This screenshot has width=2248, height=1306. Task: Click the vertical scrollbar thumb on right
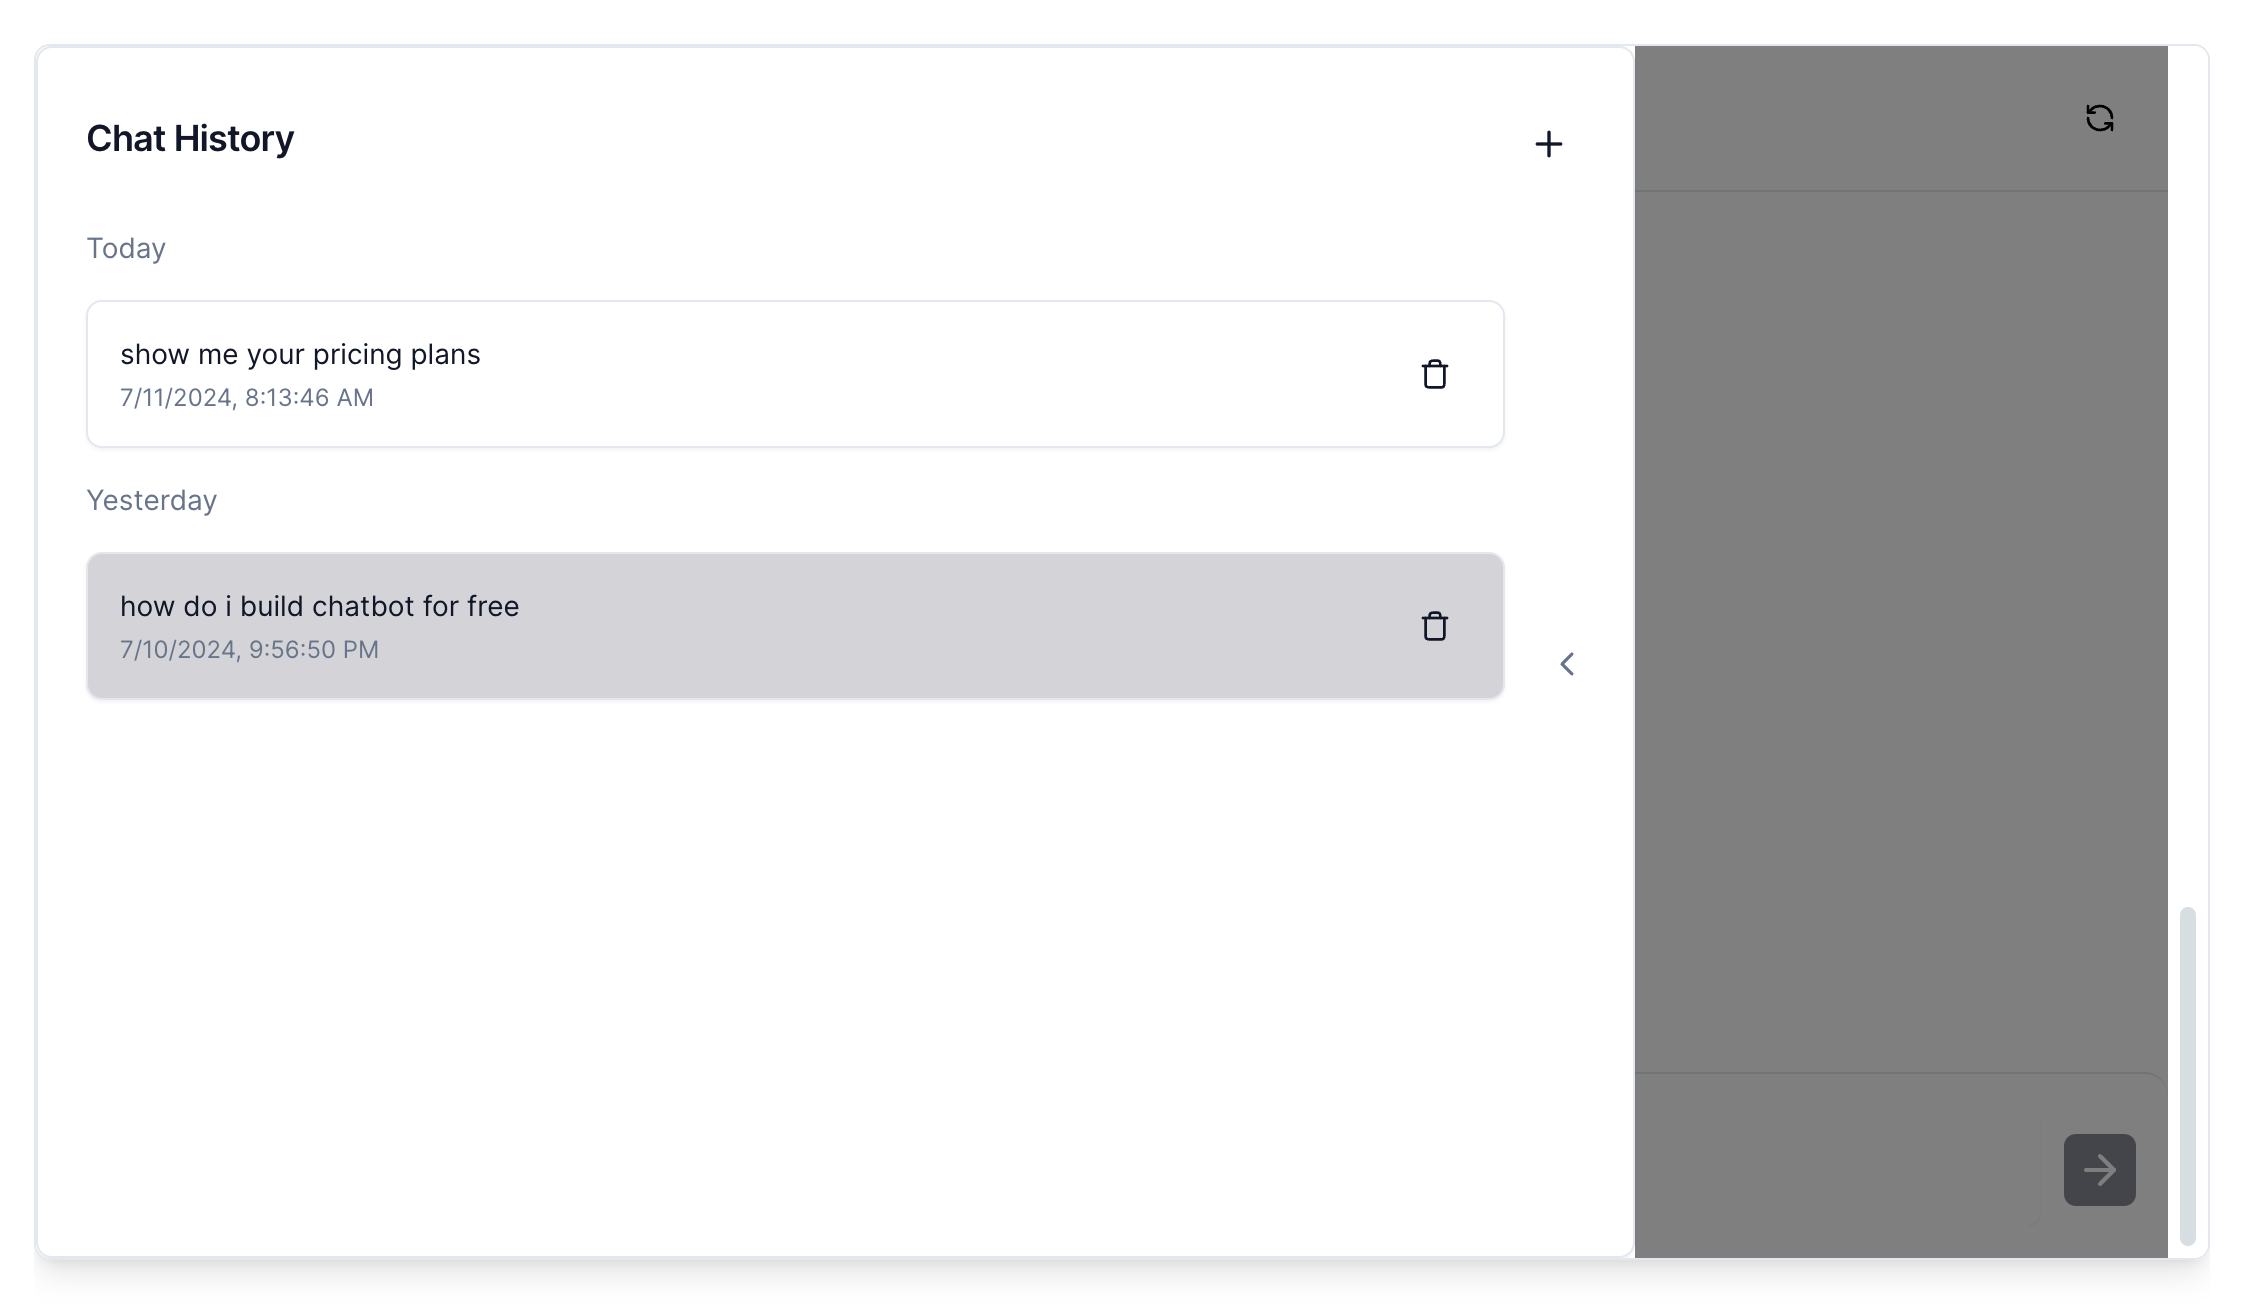pos(2187,1075)
